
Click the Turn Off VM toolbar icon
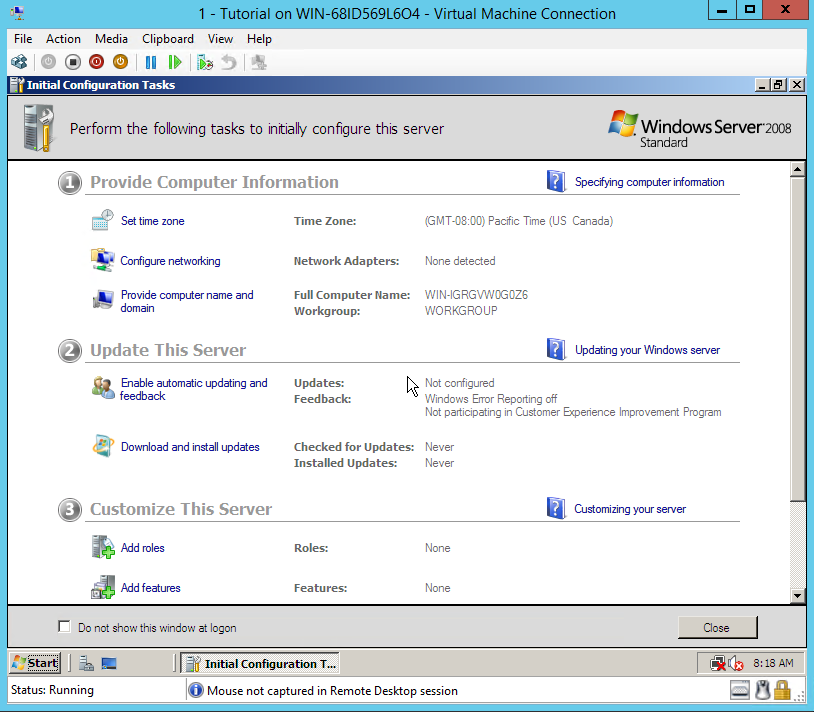click(x=73, y=62)
